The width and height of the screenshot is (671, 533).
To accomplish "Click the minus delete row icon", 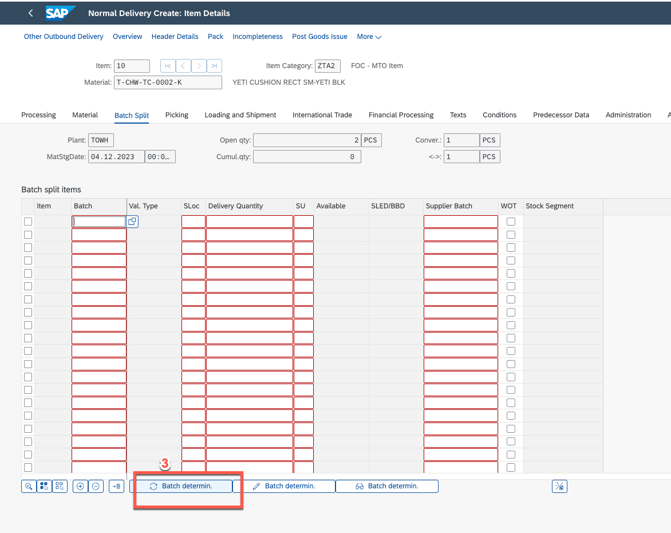I will tap(96, 486).
